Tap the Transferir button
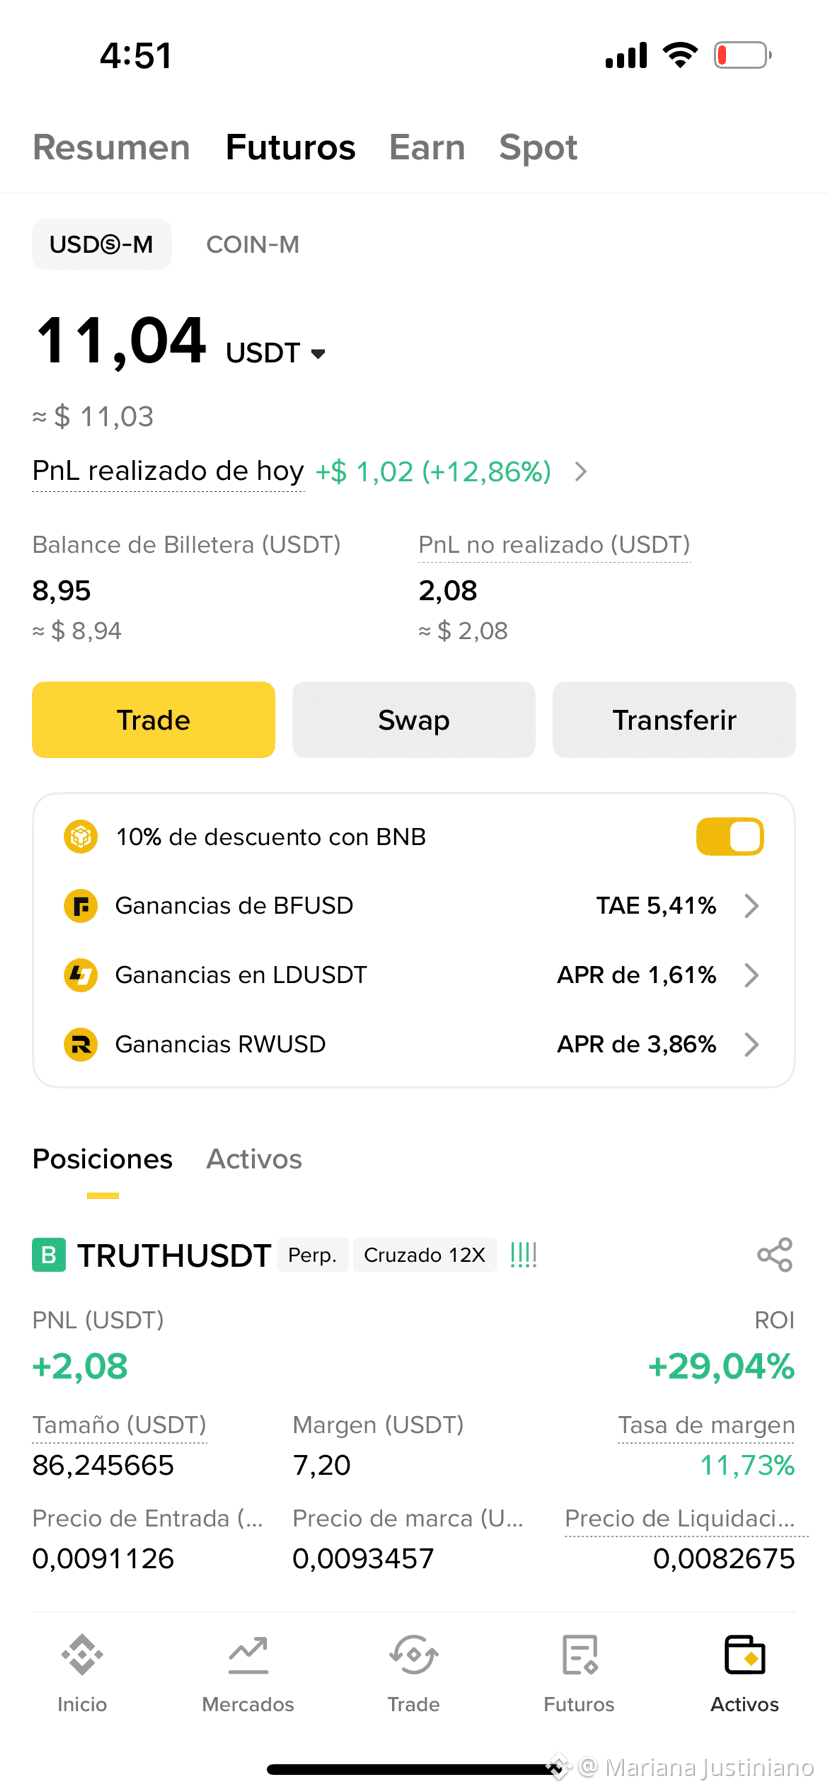The height and width of the screenshot is (1792, 828). tap(674, 720)
